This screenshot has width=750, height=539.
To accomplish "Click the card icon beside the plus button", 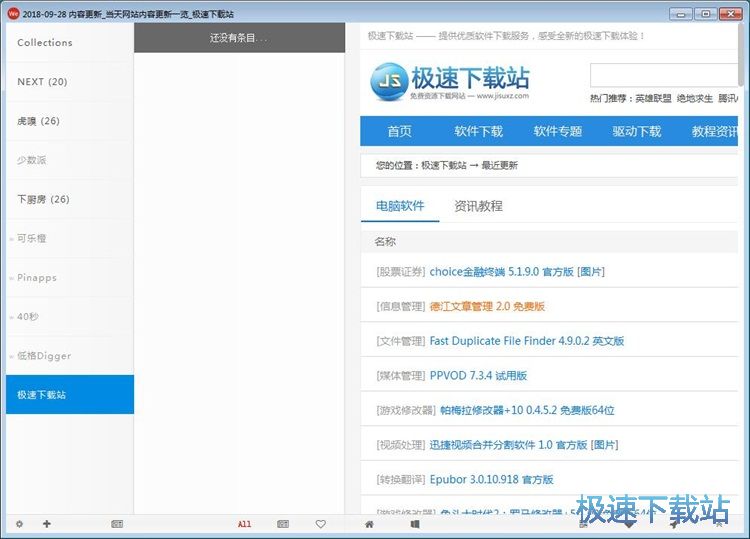I will 117,524.
